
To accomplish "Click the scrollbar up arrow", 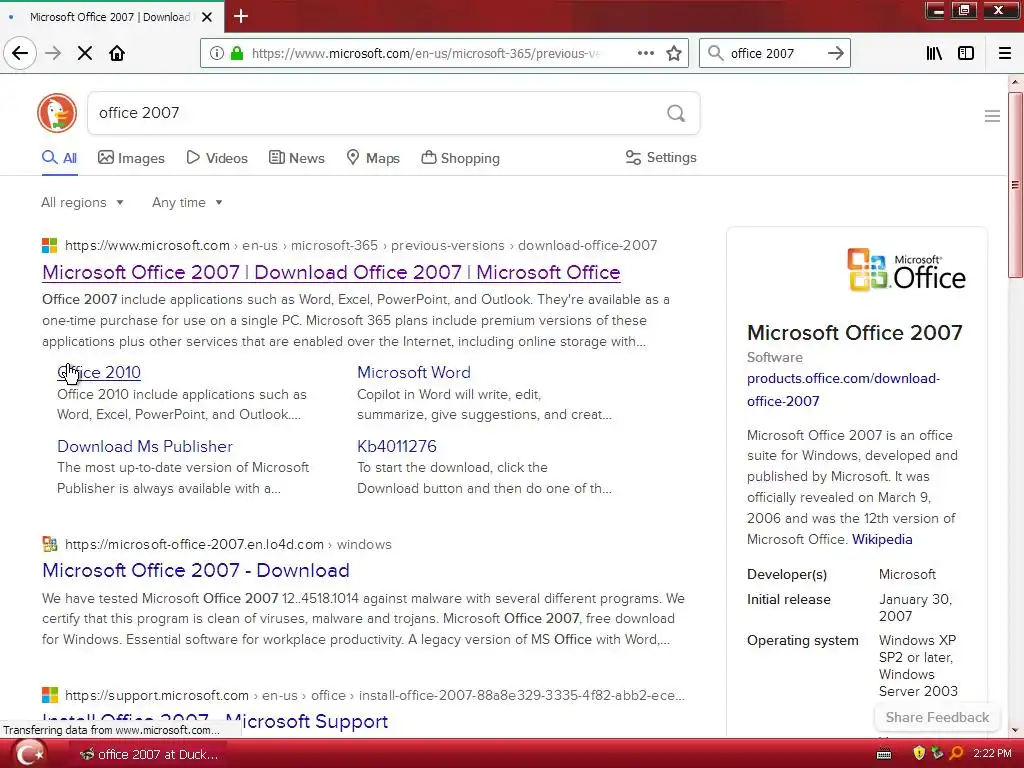I will pos(1015,82).
